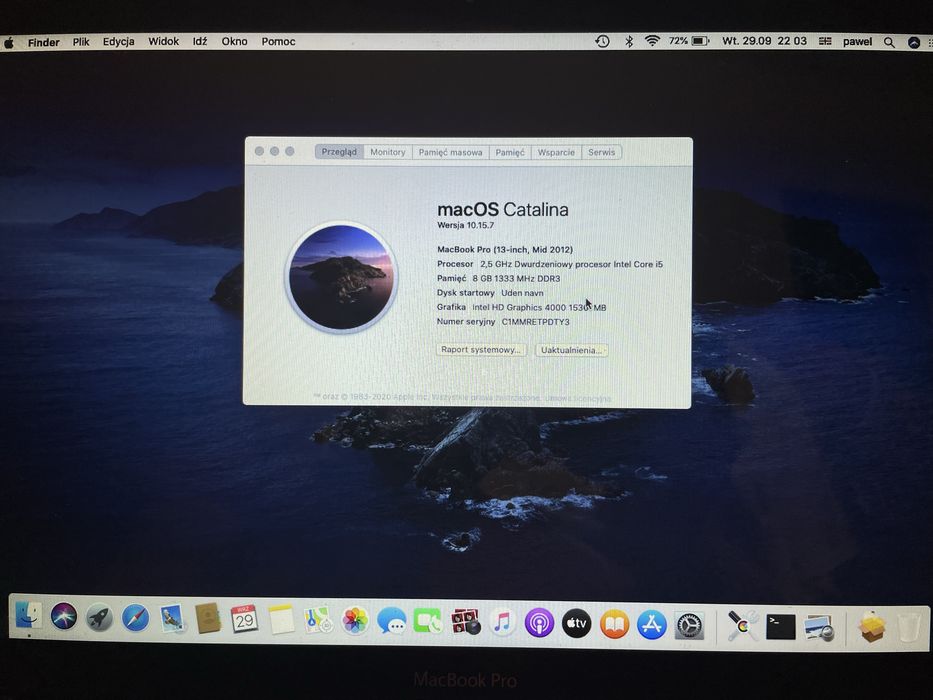Open Calendar icon showing 29
Screen dimensions: 933x700
pos(244,619)
